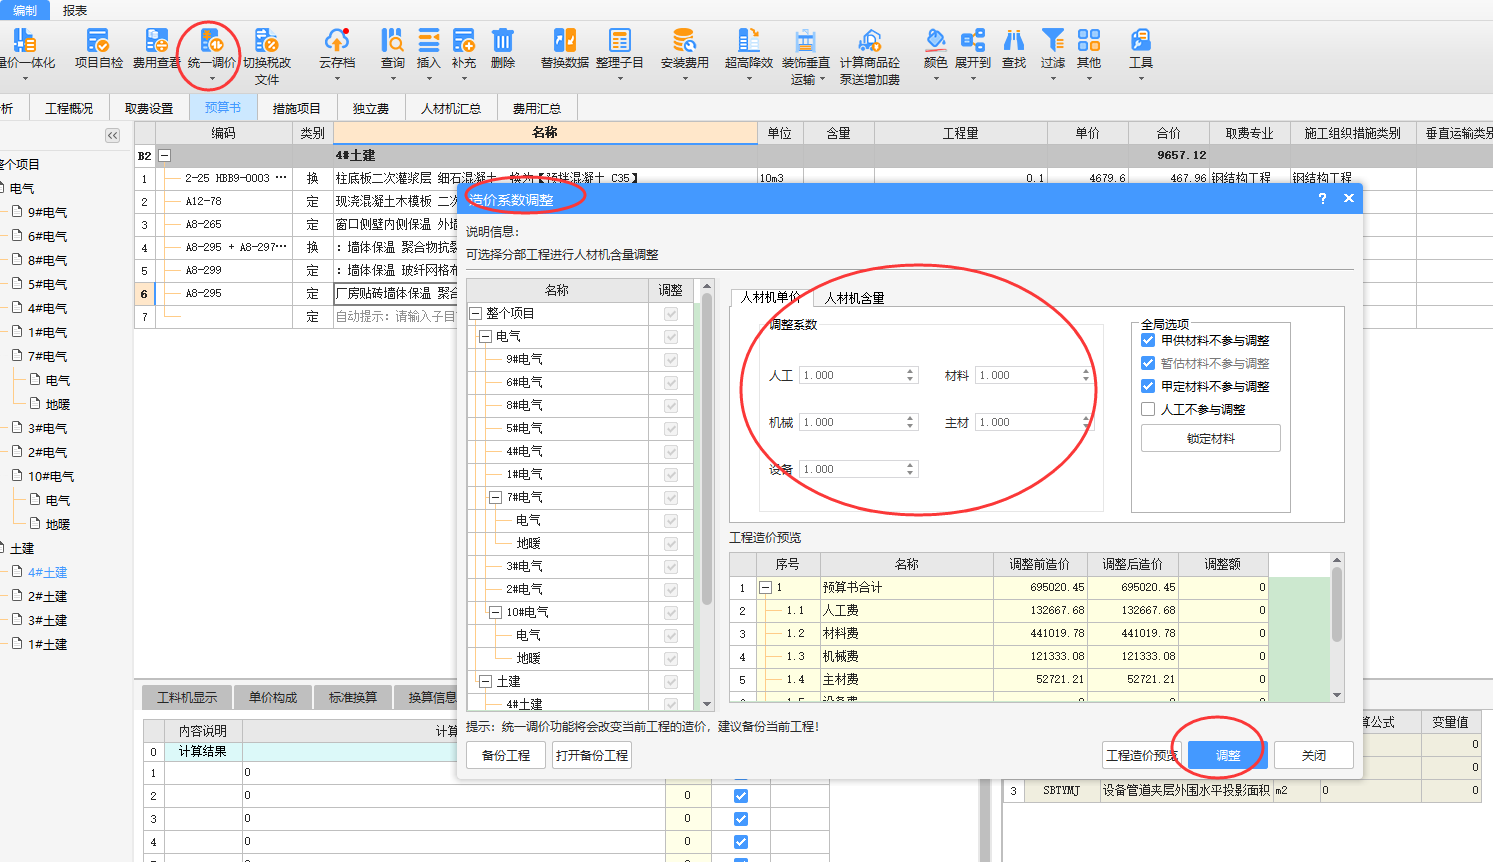Collapse the 10#电气 node in dialog tree
Viewport: 1493px width, 862px height.
coord(495,612)
